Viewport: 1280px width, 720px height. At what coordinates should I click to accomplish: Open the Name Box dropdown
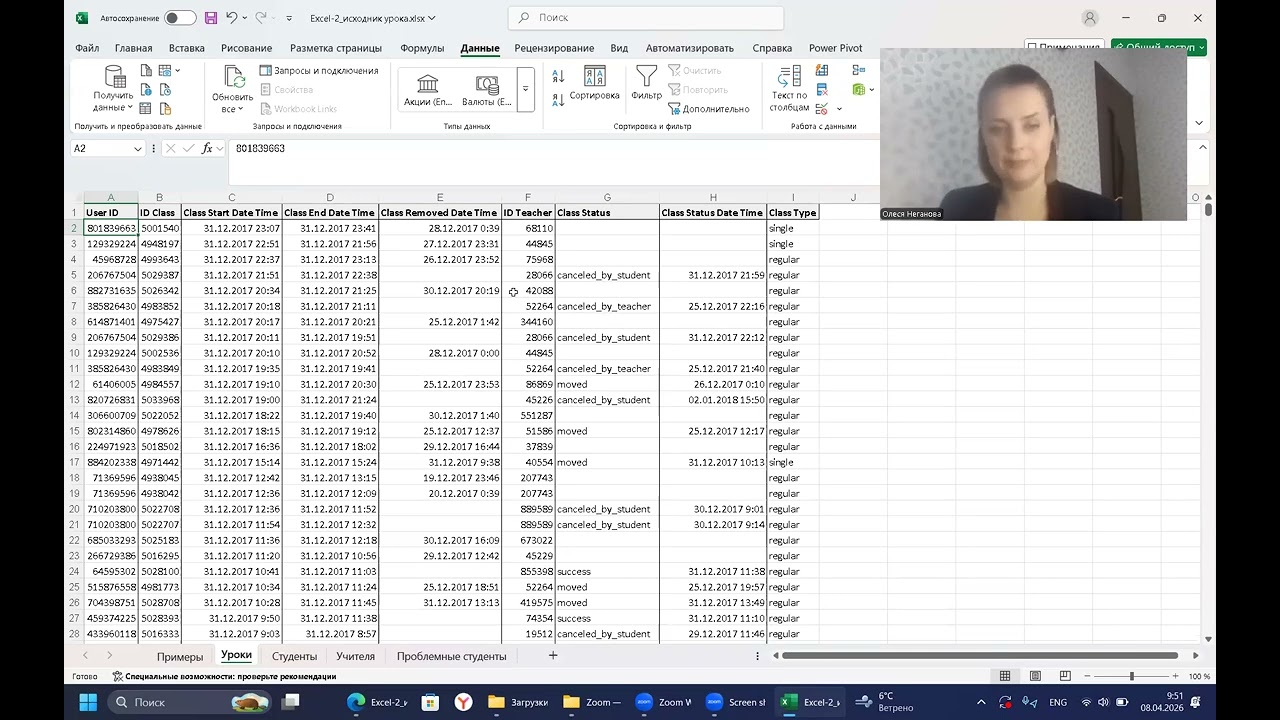(x=138, y=149)
